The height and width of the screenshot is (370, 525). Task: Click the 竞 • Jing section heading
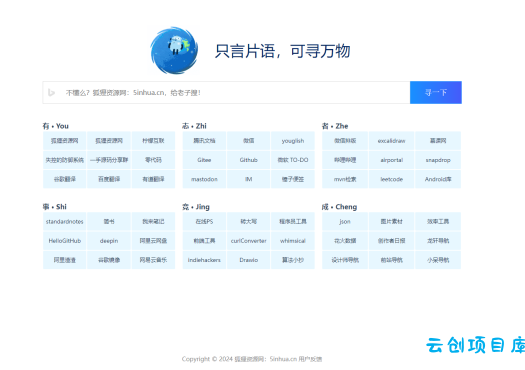(196, 207)
